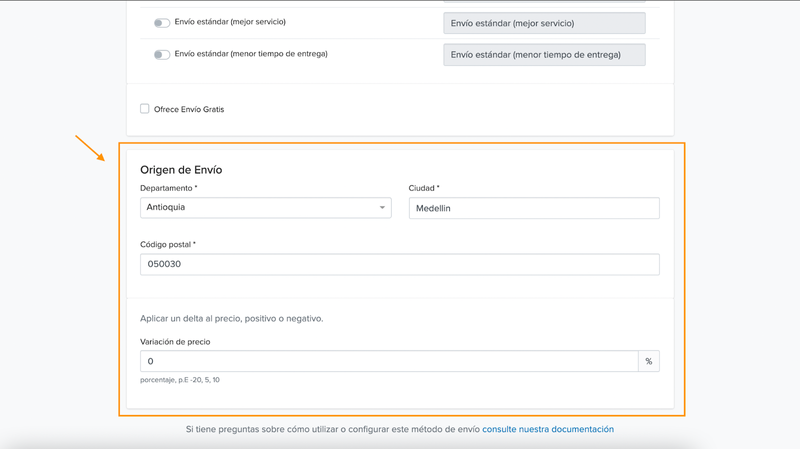This screenshot has width=800, height=449.
Task: Click the porcentaje hint text below input
Action: [180, 380]
